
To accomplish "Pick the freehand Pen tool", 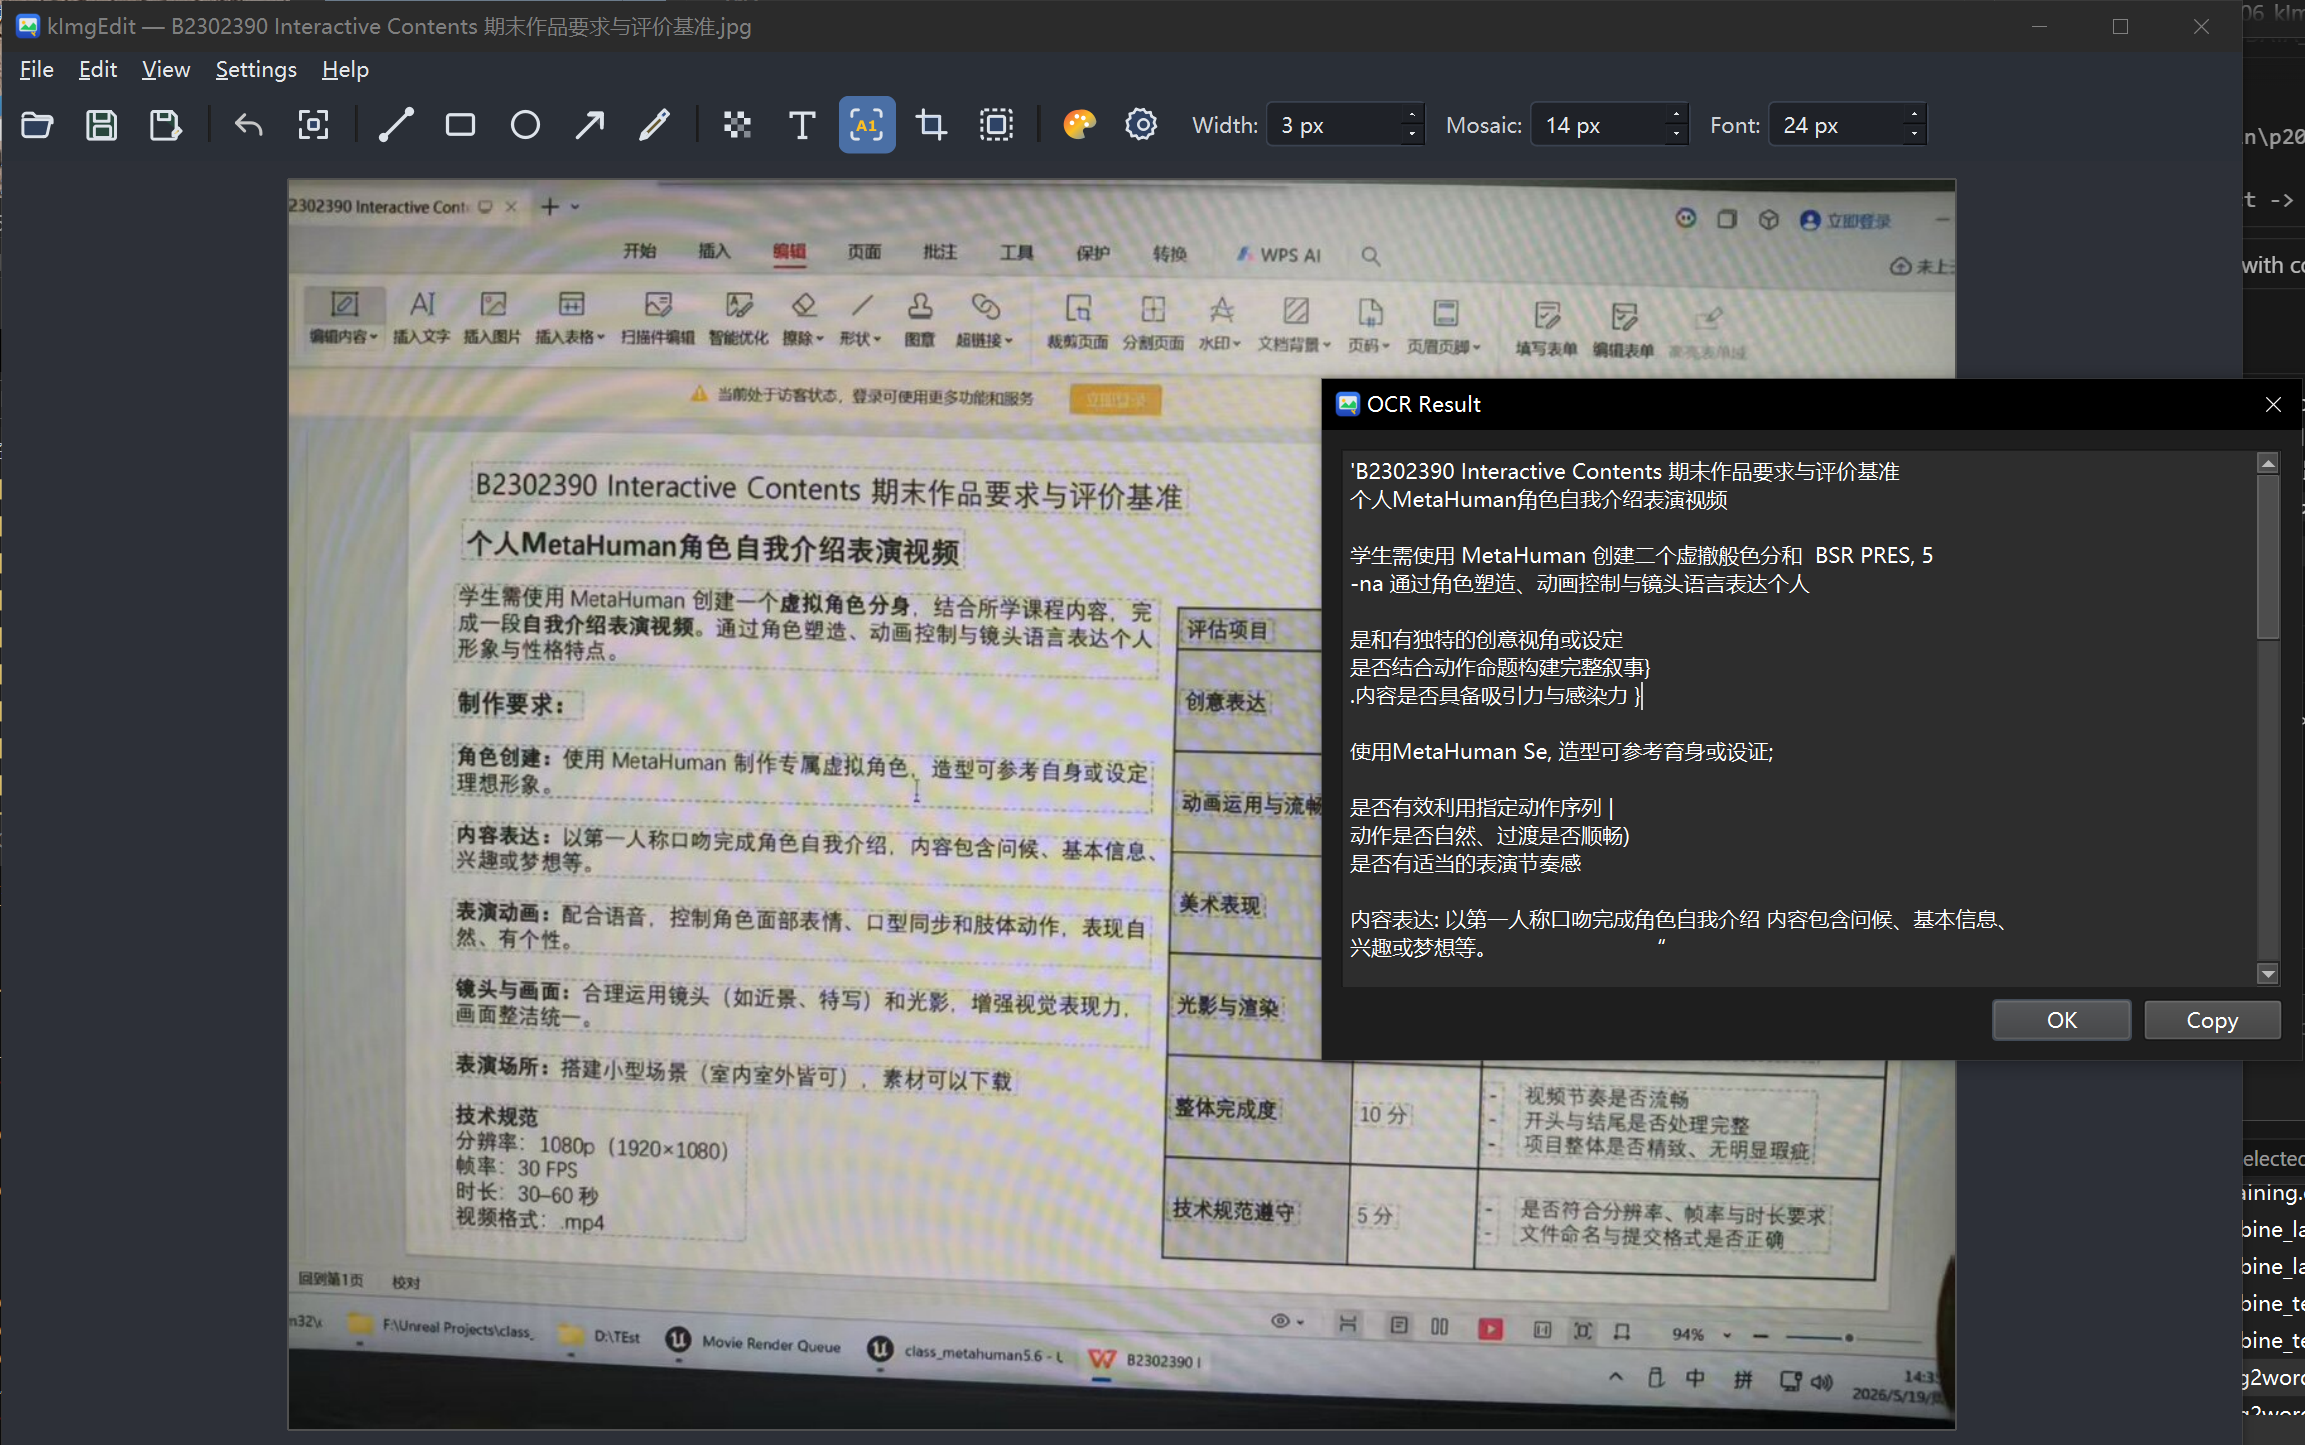I will (654, 125).
